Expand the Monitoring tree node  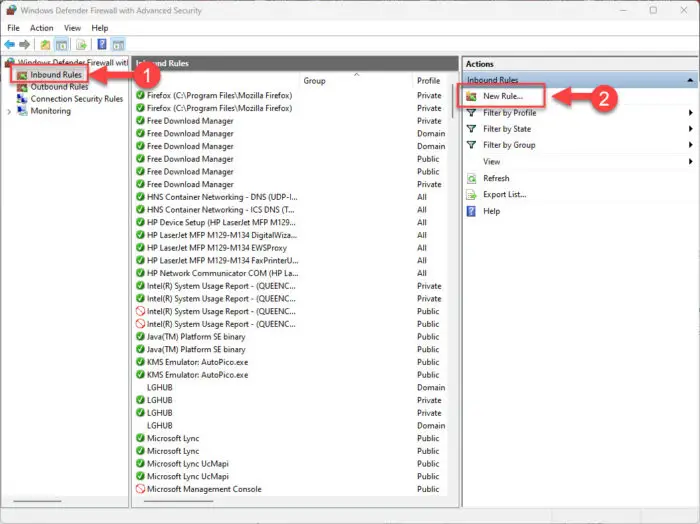click(9, 112)
